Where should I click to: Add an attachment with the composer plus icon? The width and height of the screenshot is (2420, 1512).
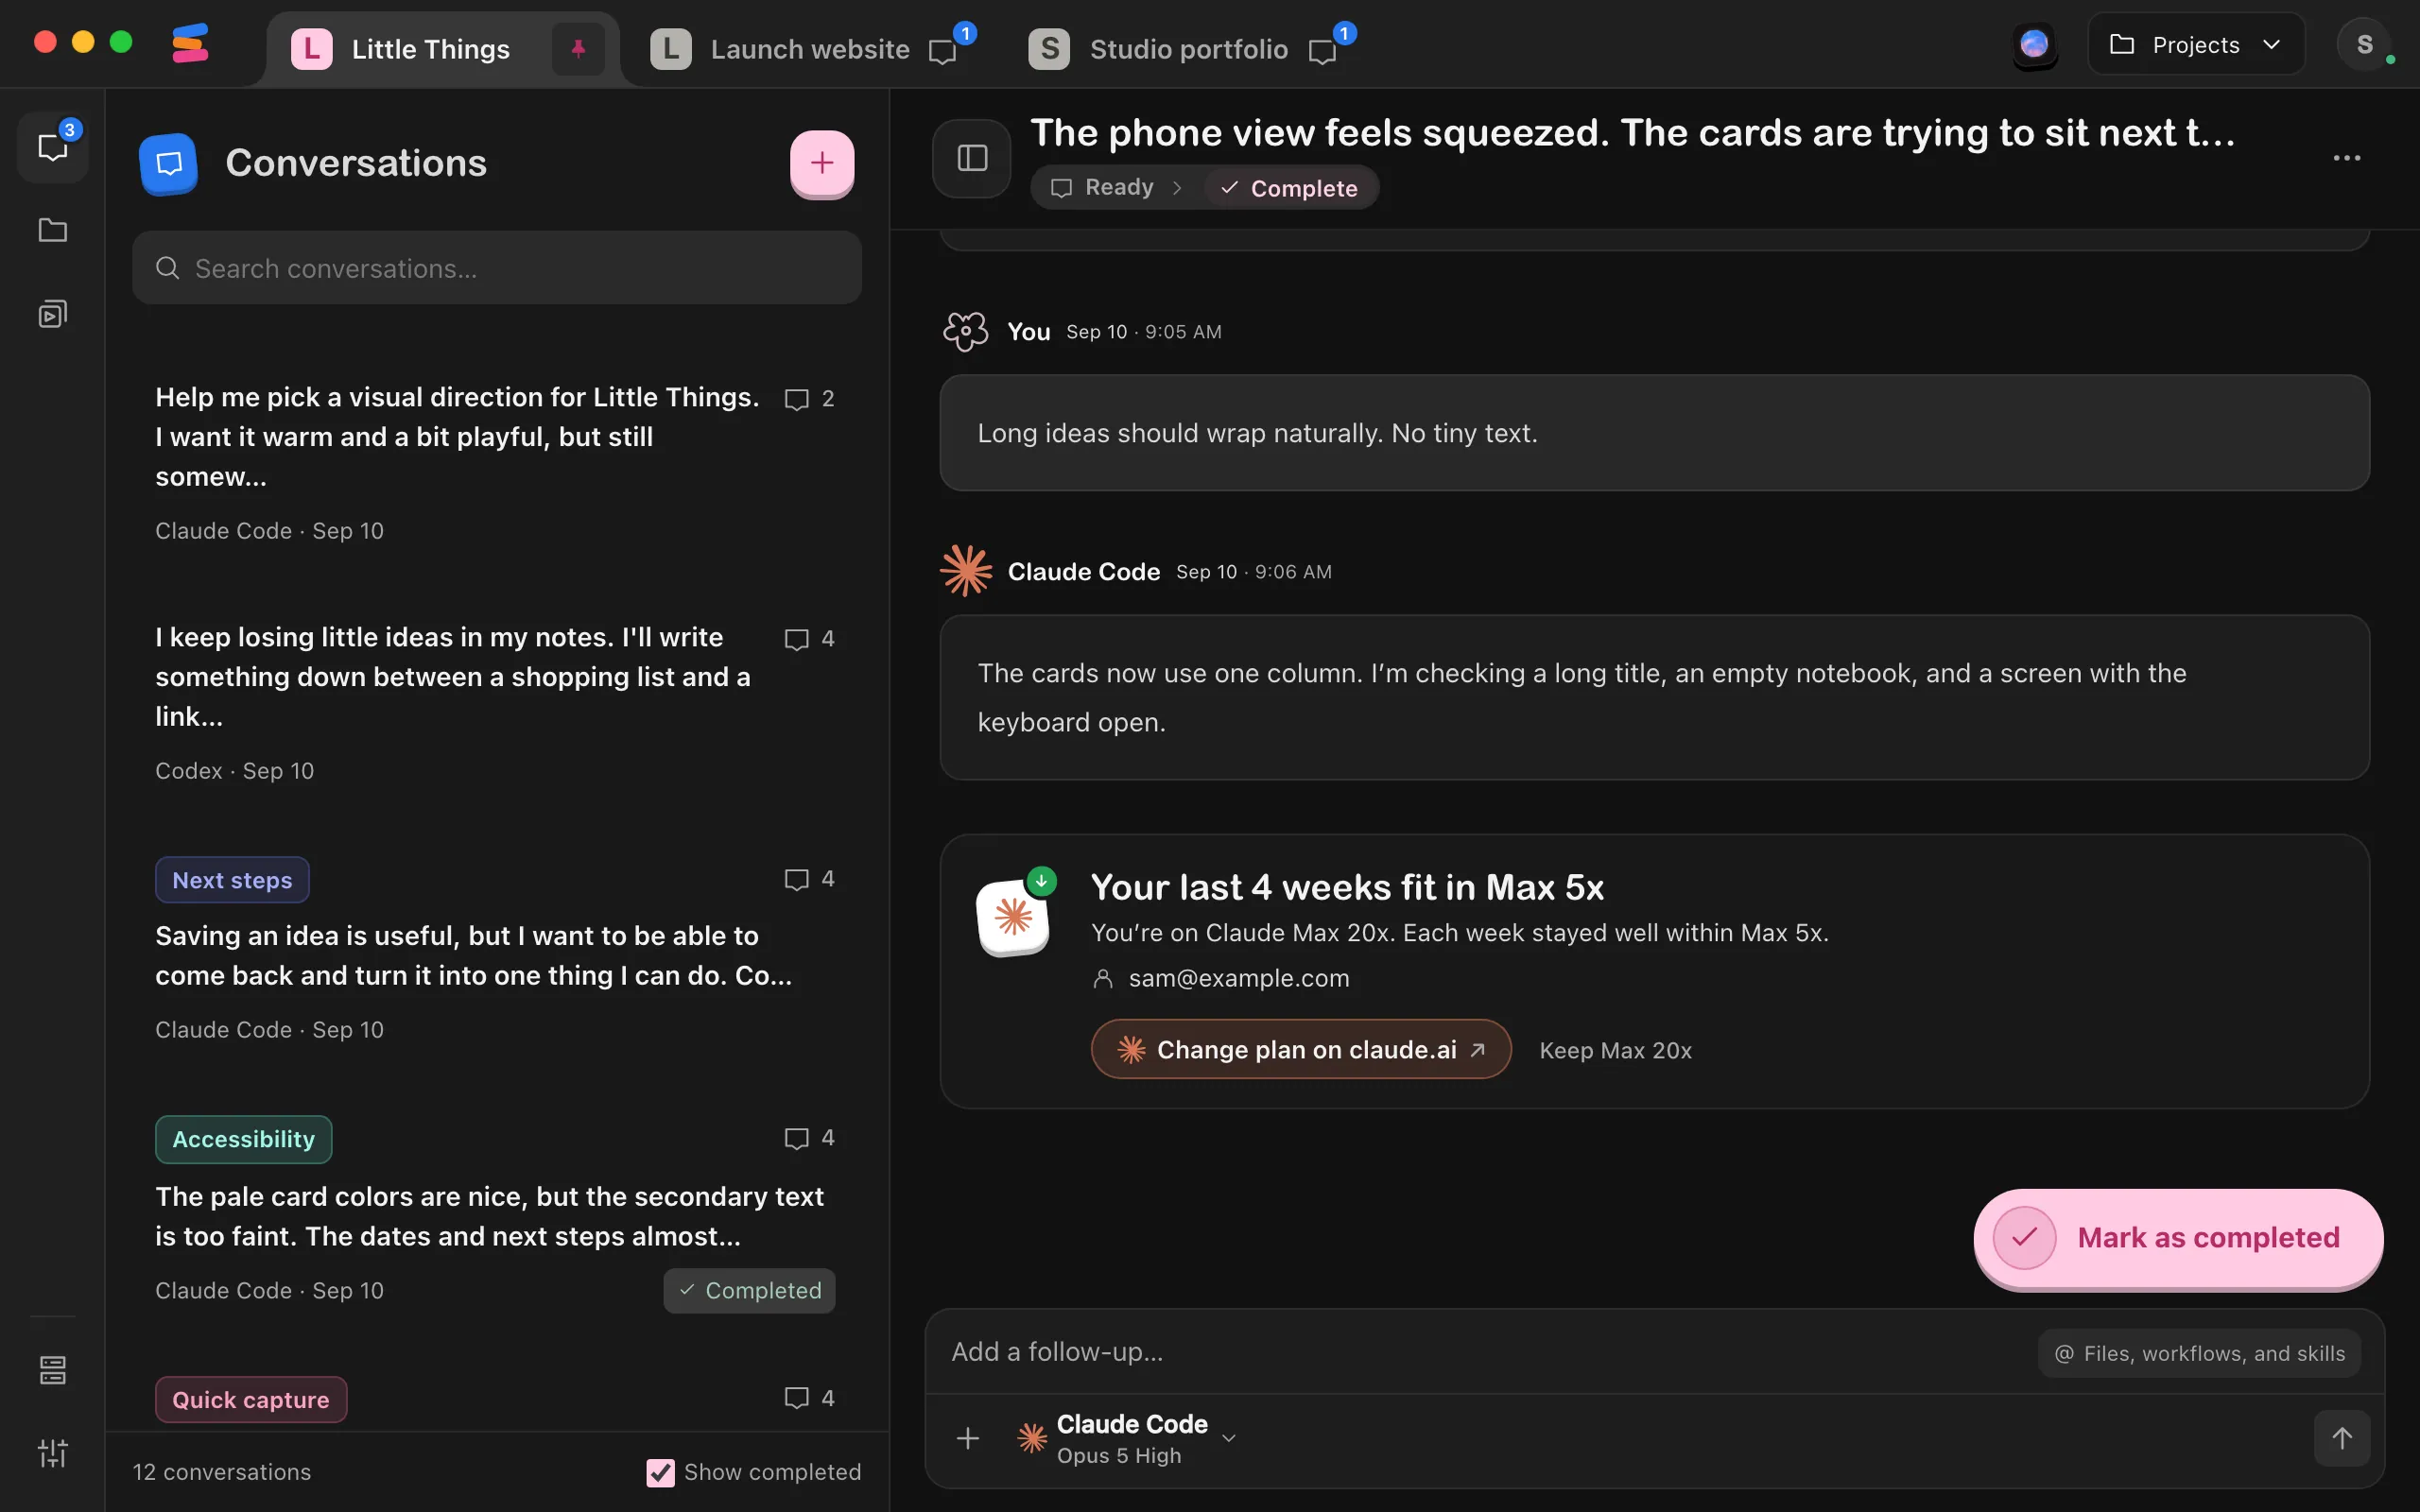[x=967, y=1438]
